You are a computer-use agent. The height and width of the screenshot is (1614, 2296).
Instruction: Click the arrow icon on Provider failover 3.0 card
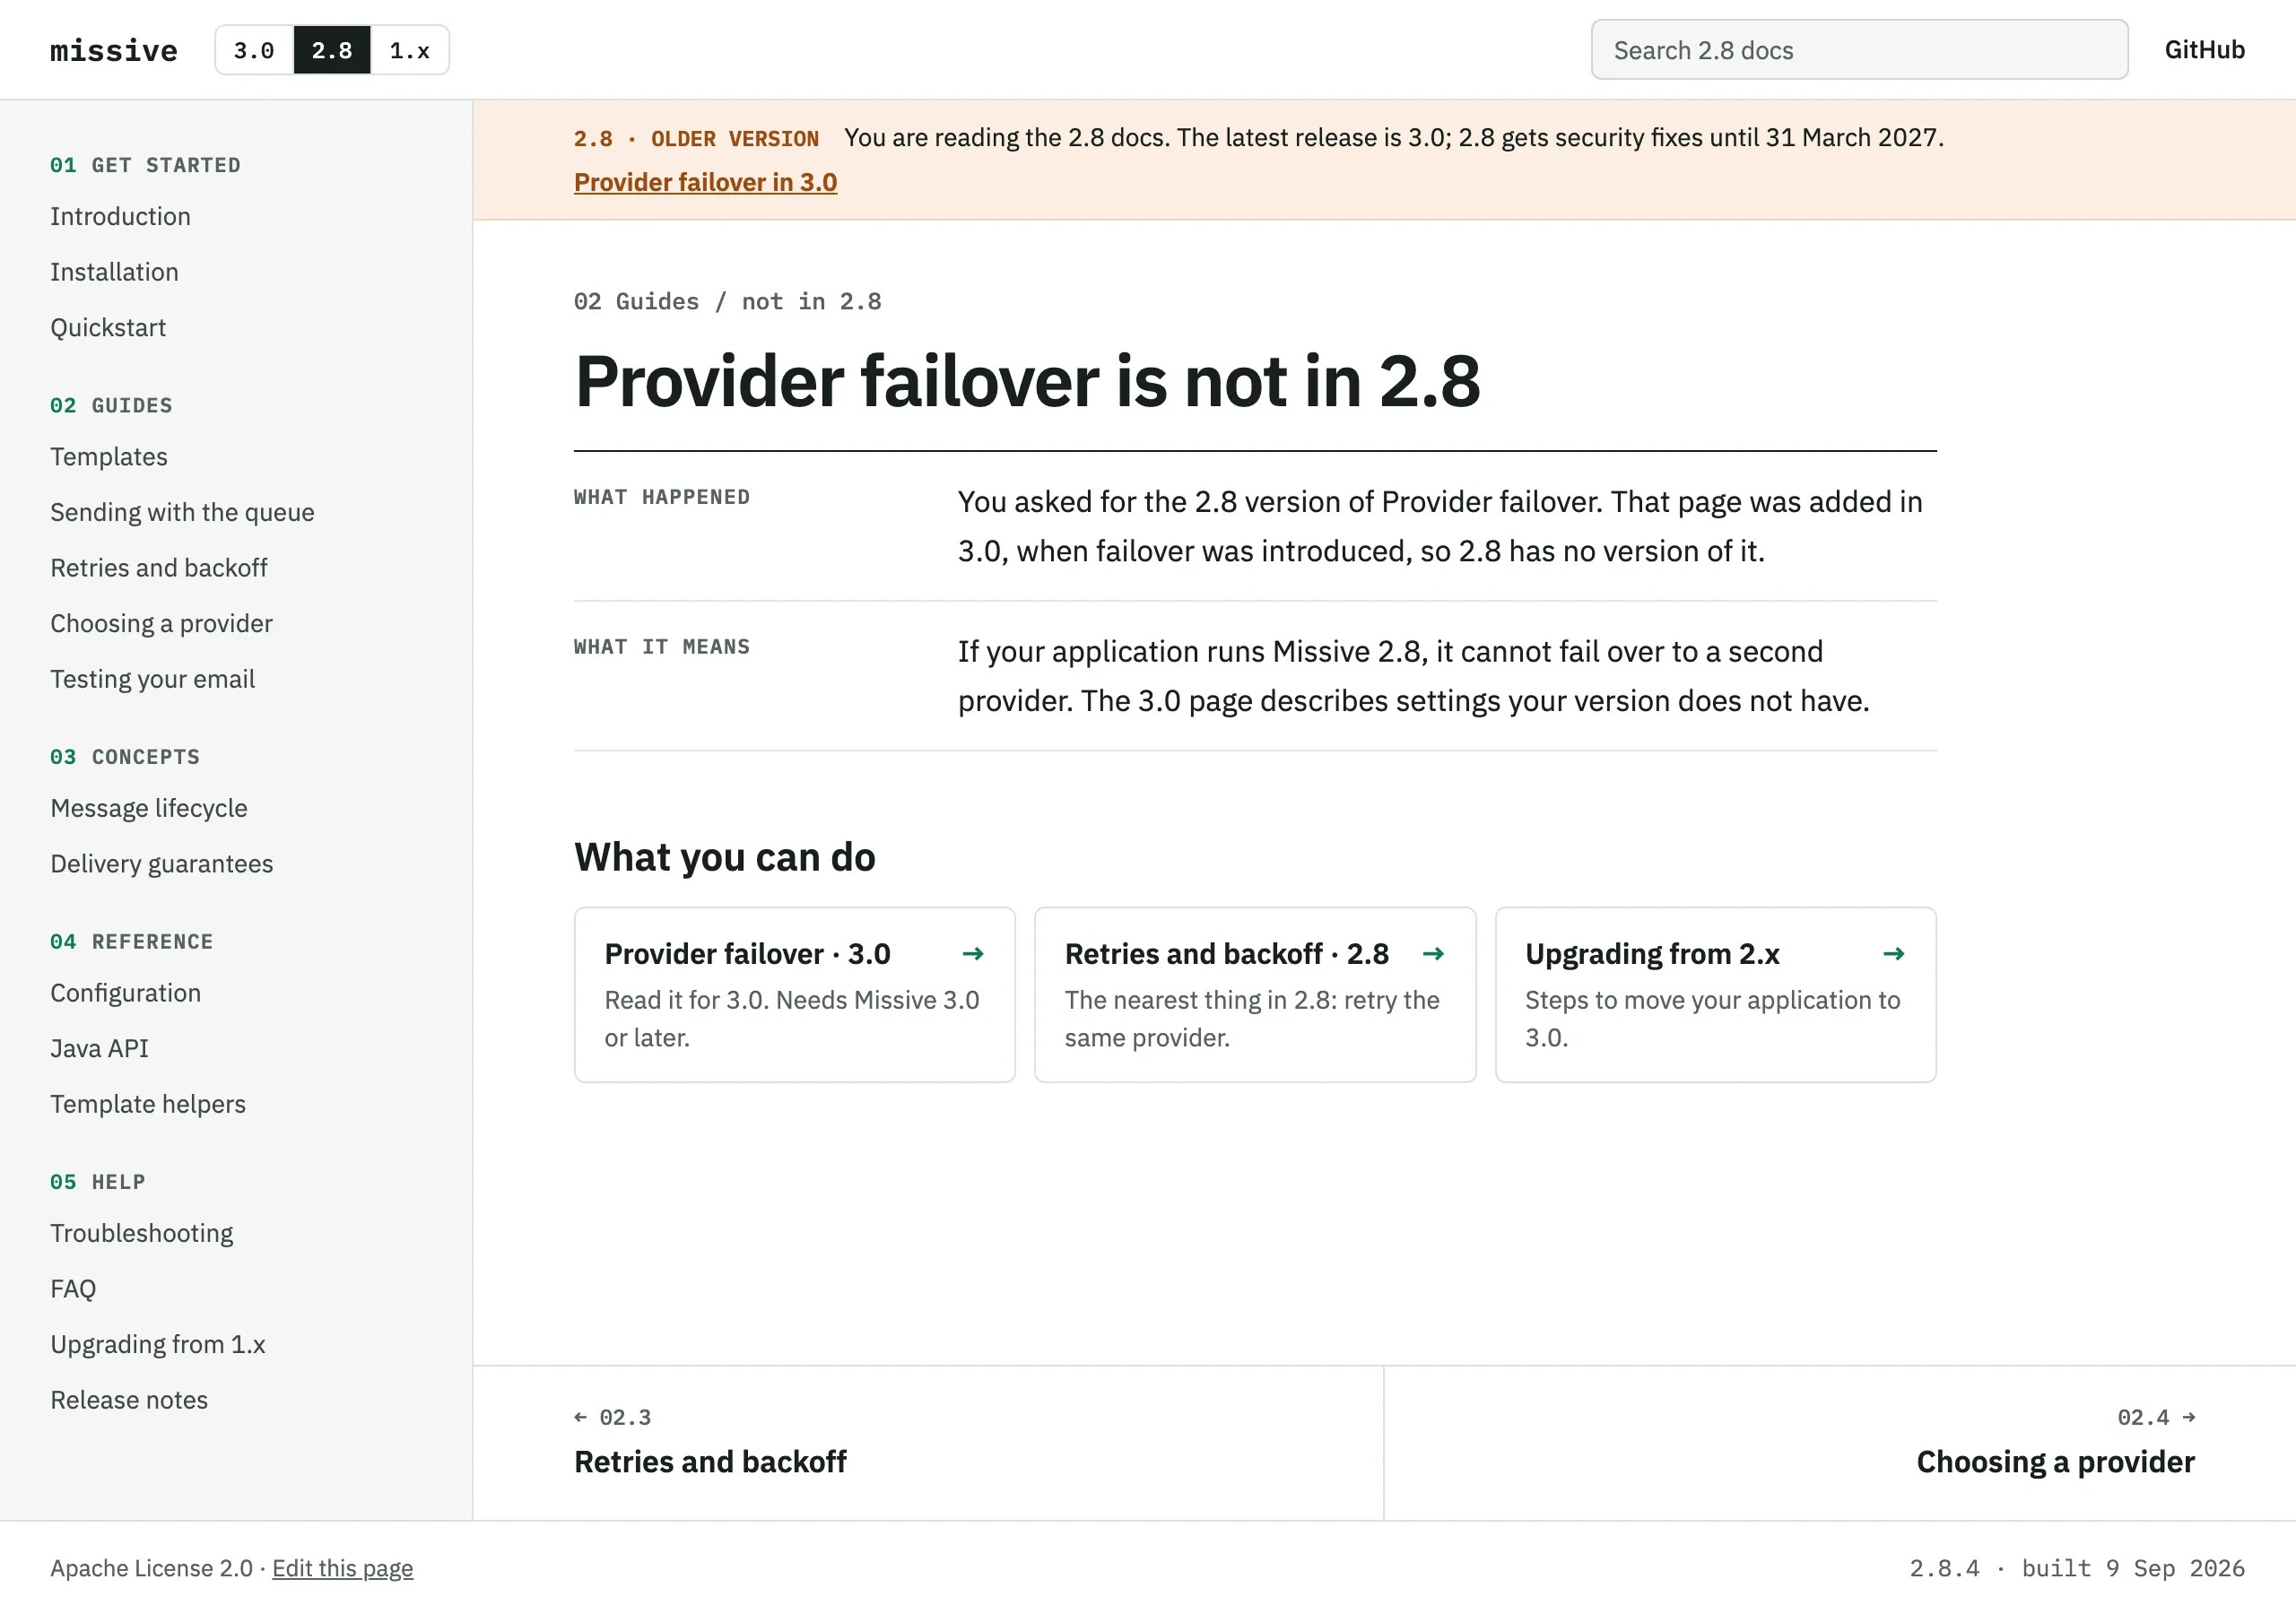(972, 954)
